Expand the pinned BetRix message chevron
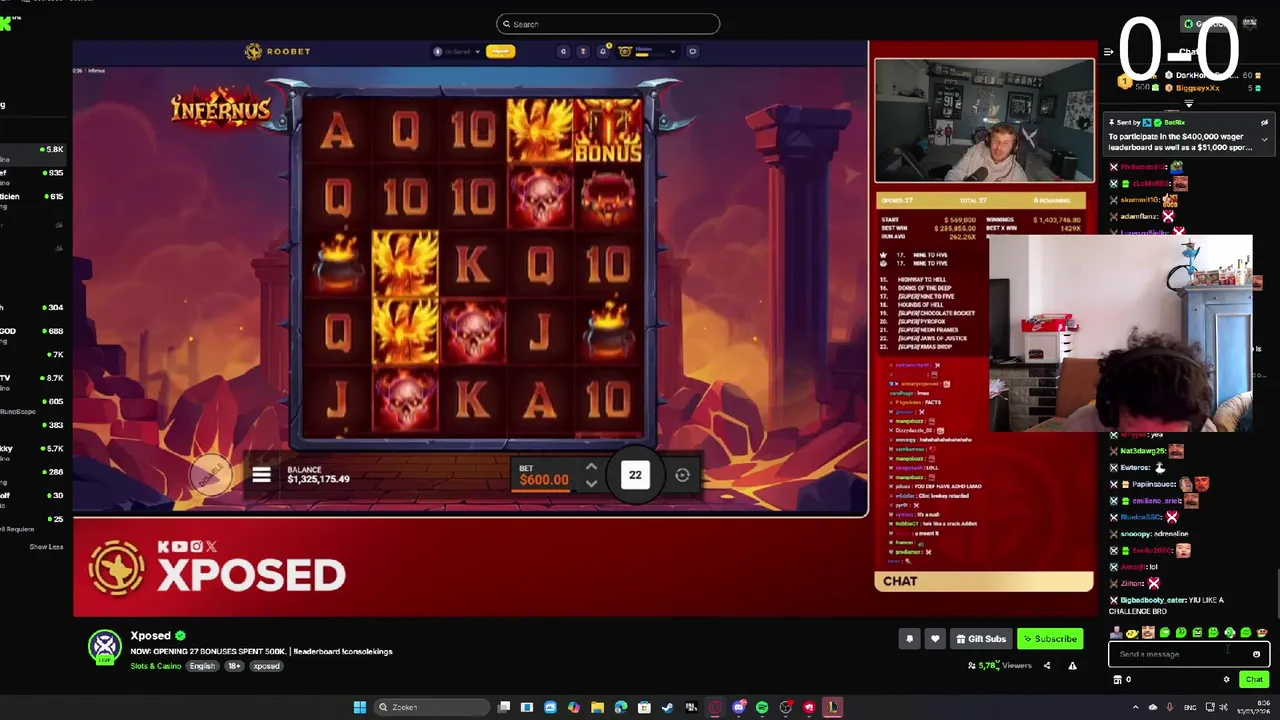 click(x=1264, y=140)
